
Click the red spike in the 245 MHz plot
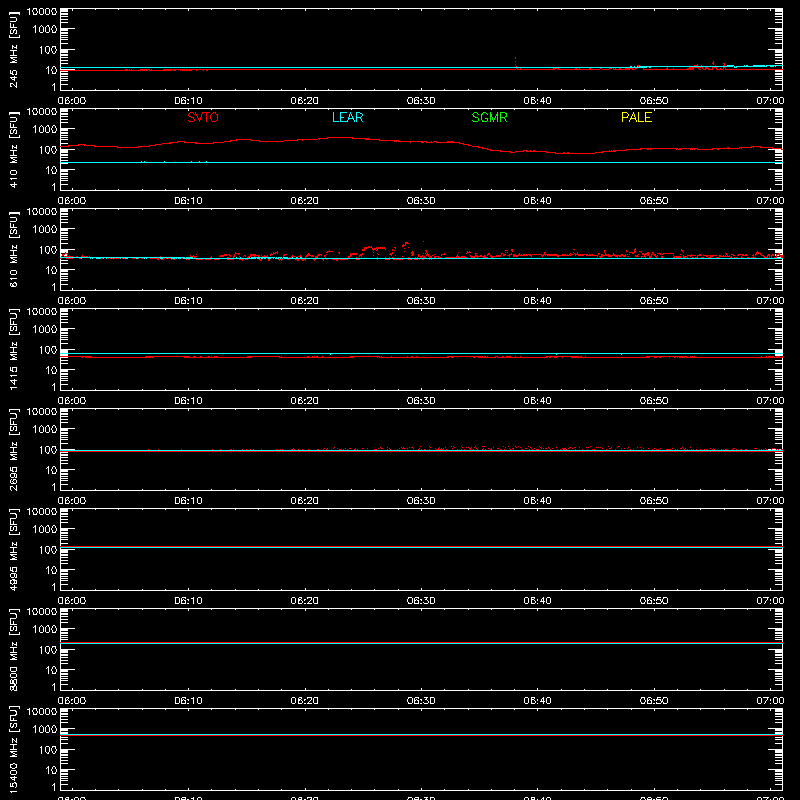click(515, 63)
